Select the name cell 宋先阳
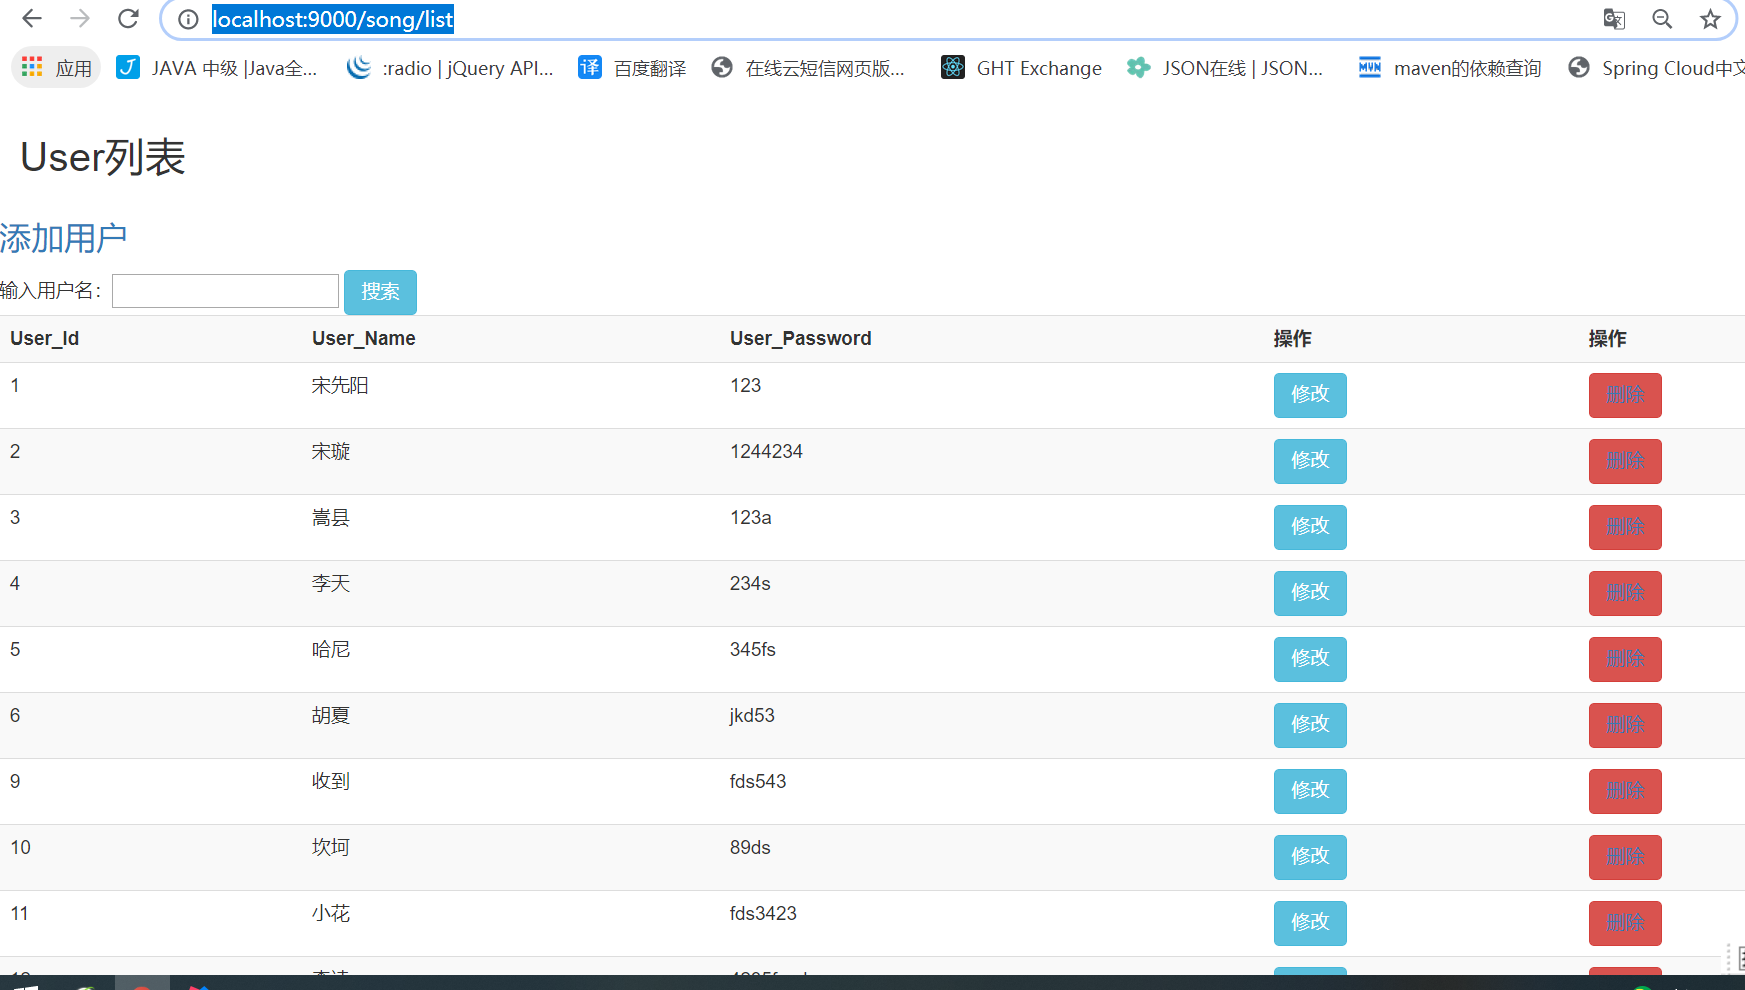This screenshot has height=990, width=1745. (340, 385)
